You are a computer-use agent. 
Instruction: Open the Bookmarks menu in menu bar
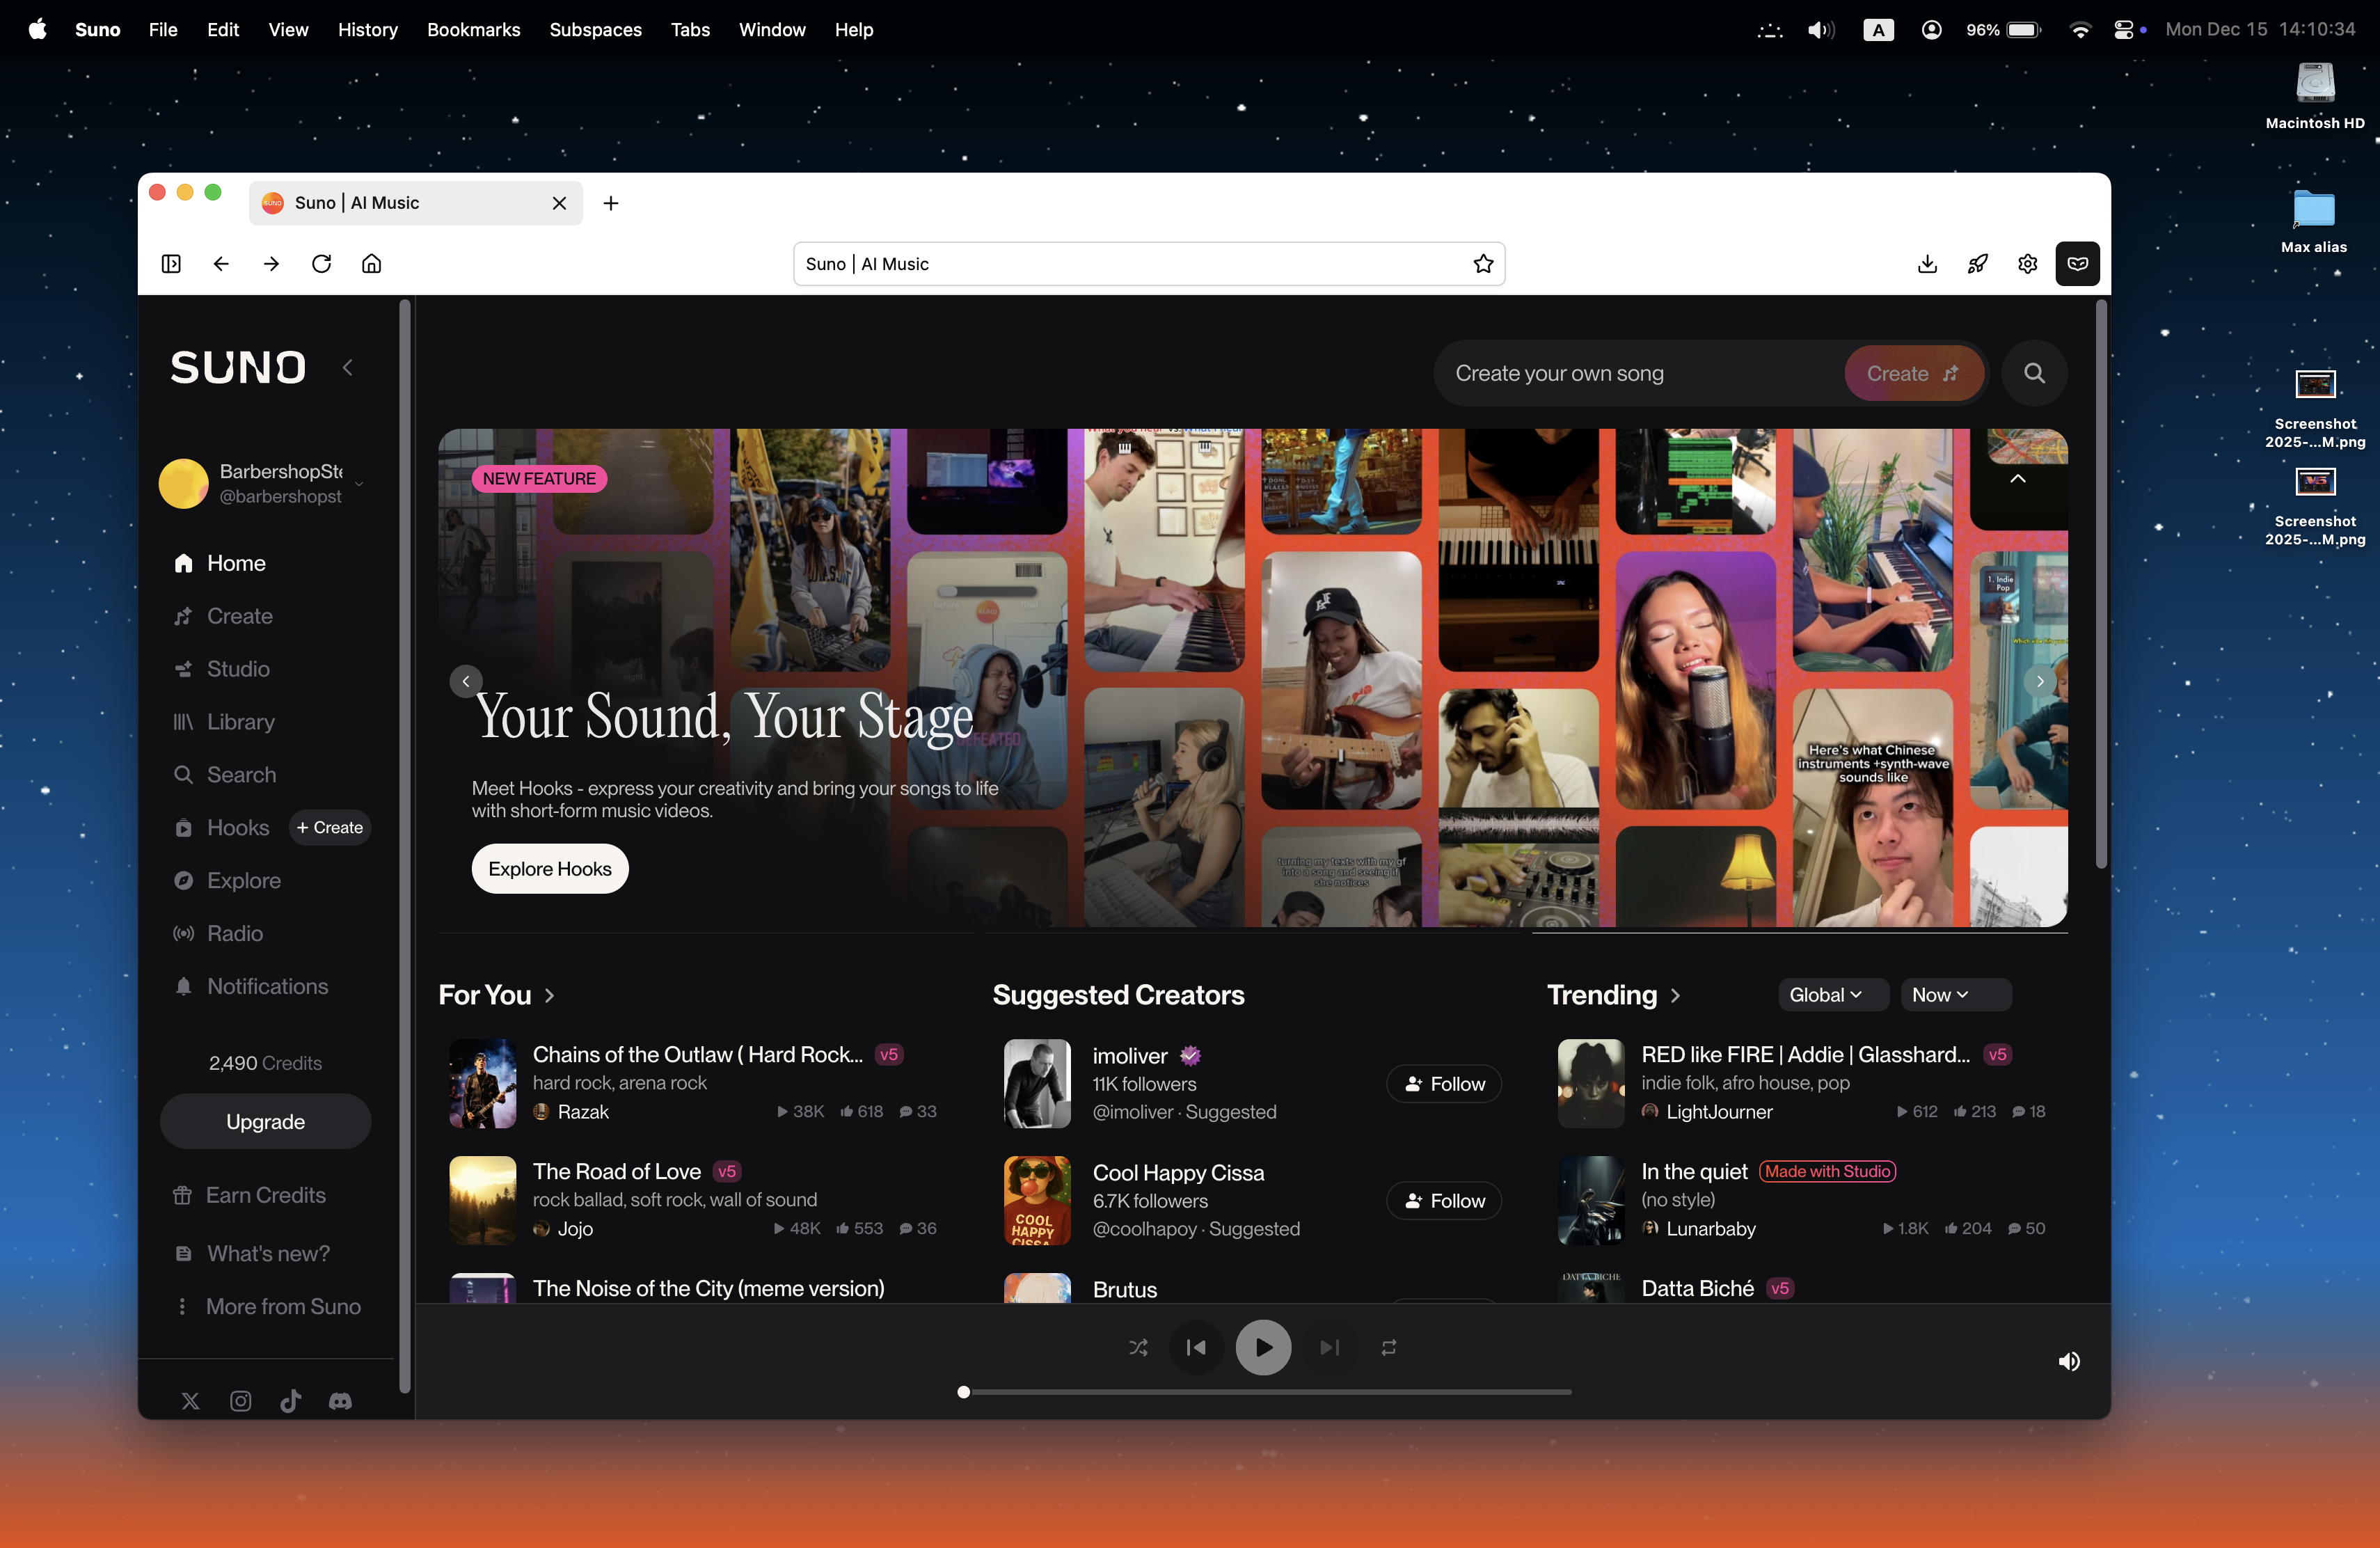pyautogui.click(x=473, y=29)
